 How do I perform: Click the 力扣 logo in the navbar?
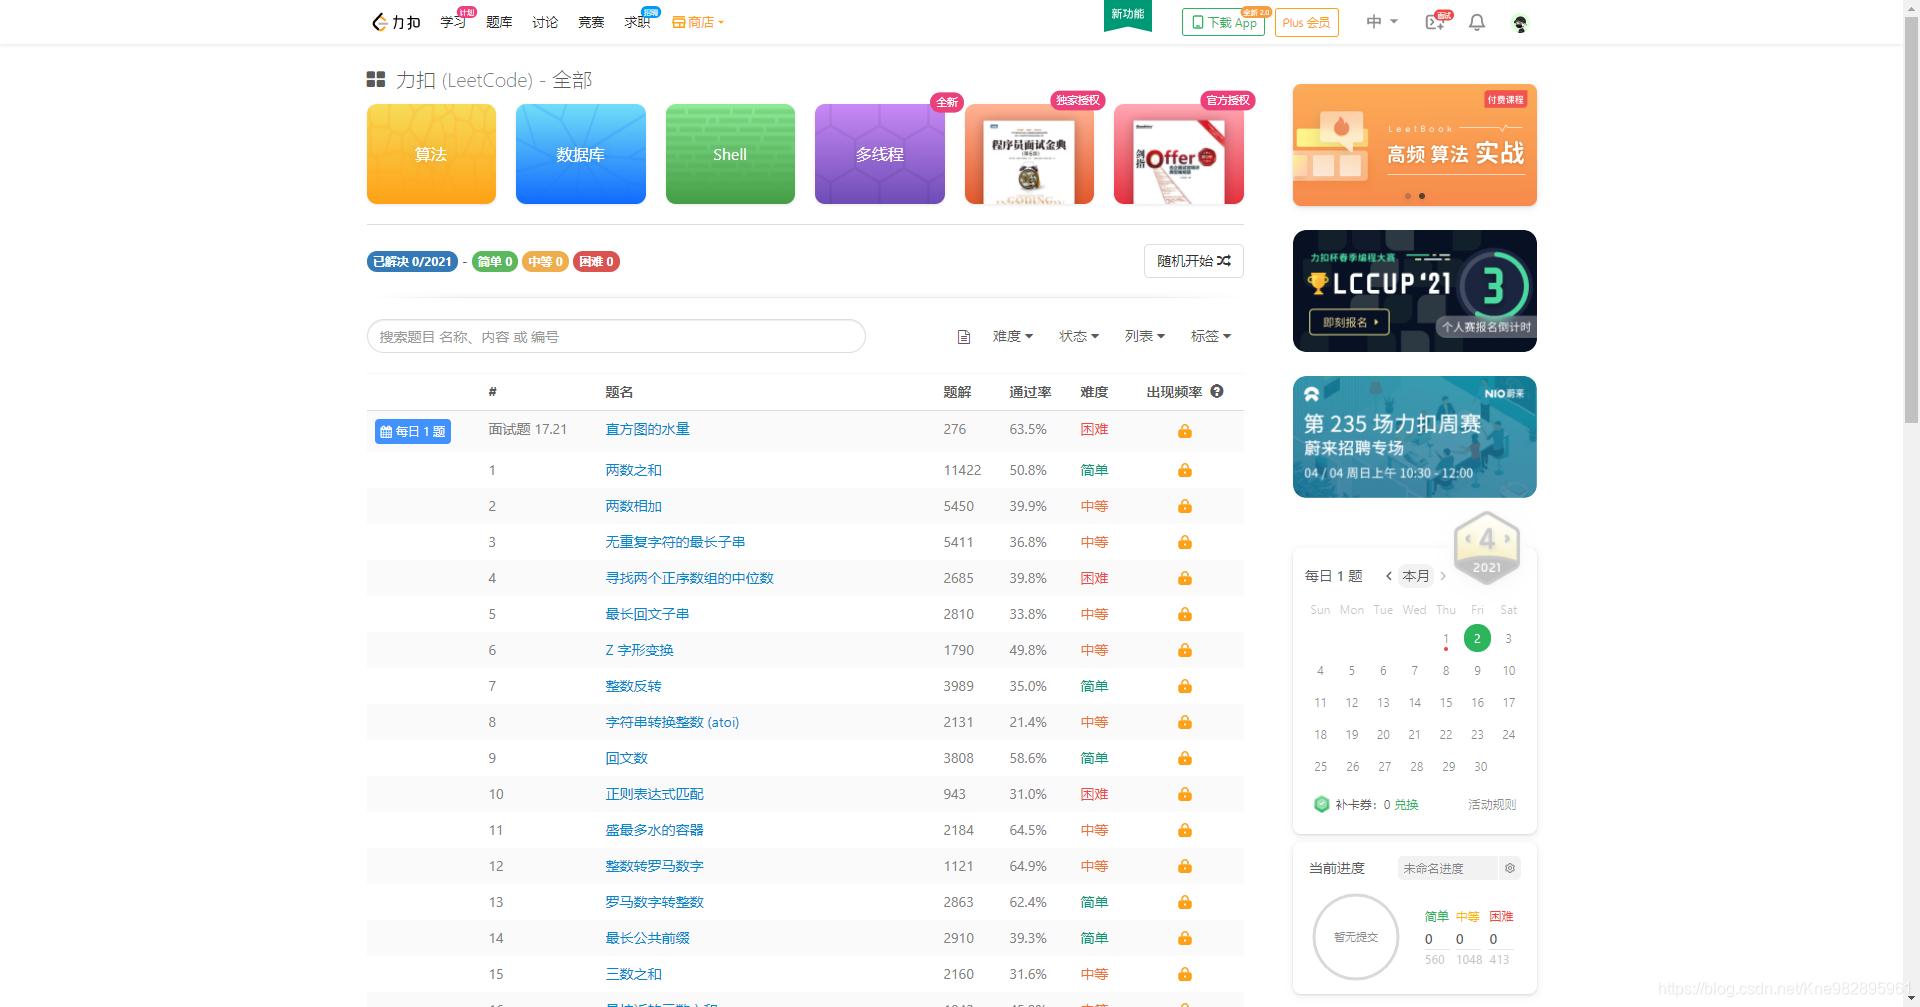396,22
